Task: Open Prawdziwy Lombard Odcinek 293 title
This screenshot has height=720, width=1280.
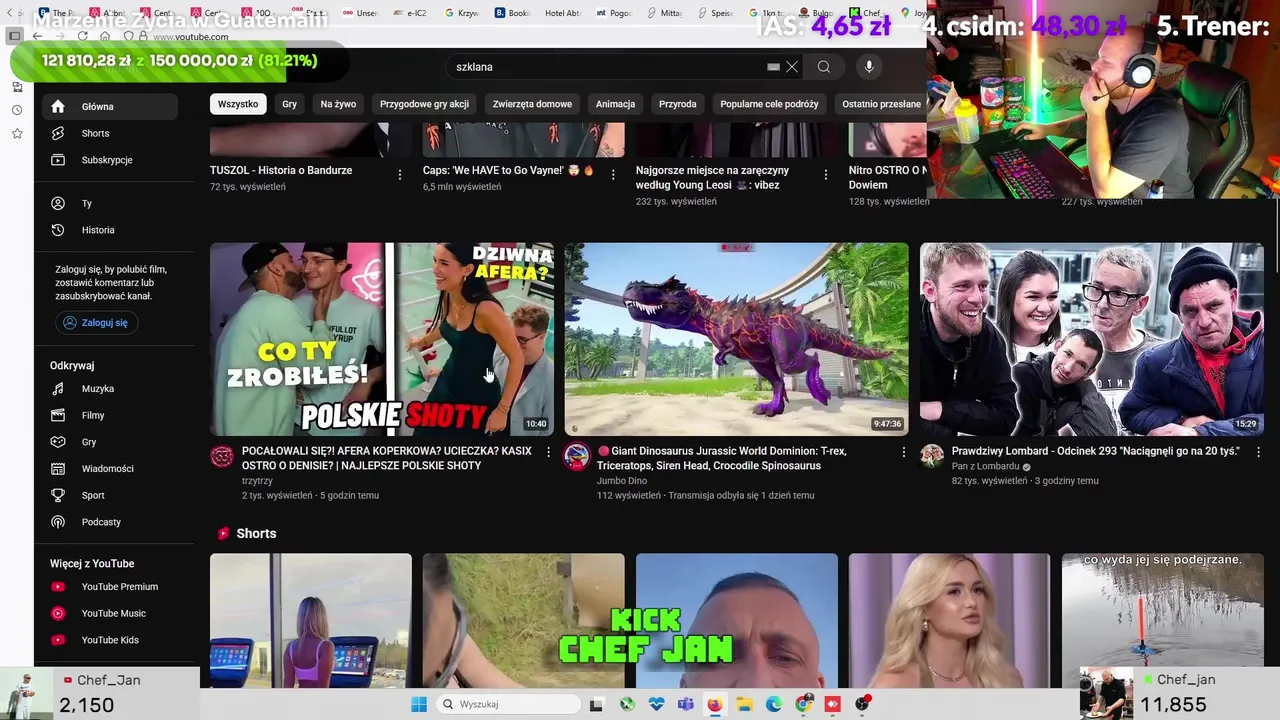Action: click(x=1095, y=451)
